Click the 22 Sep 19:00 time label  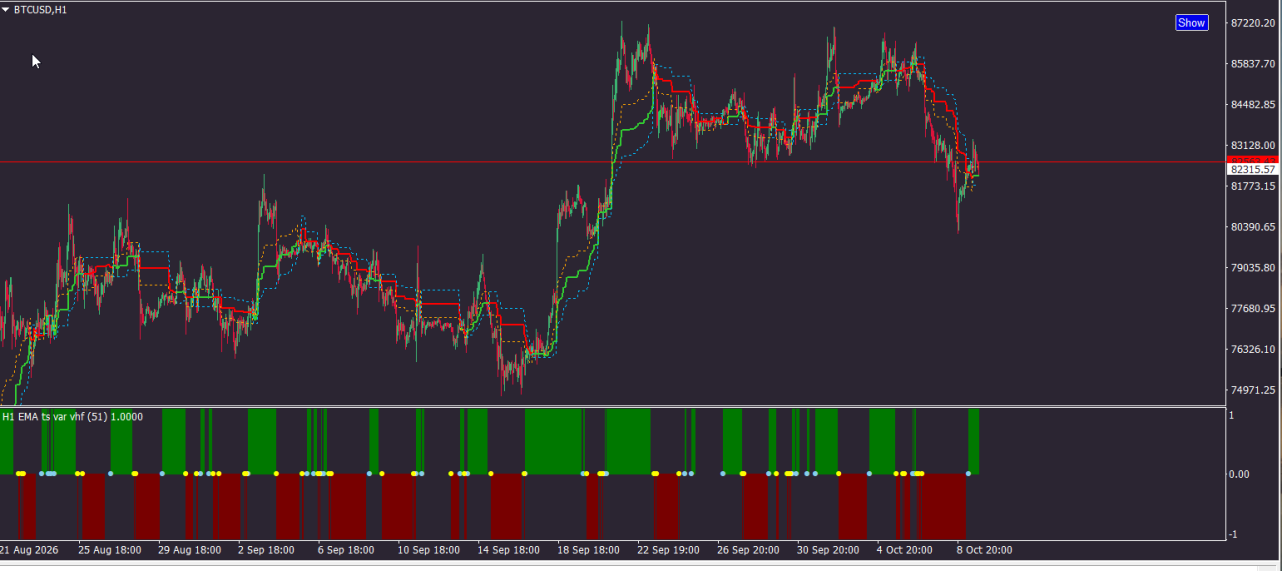pos(669,549)
